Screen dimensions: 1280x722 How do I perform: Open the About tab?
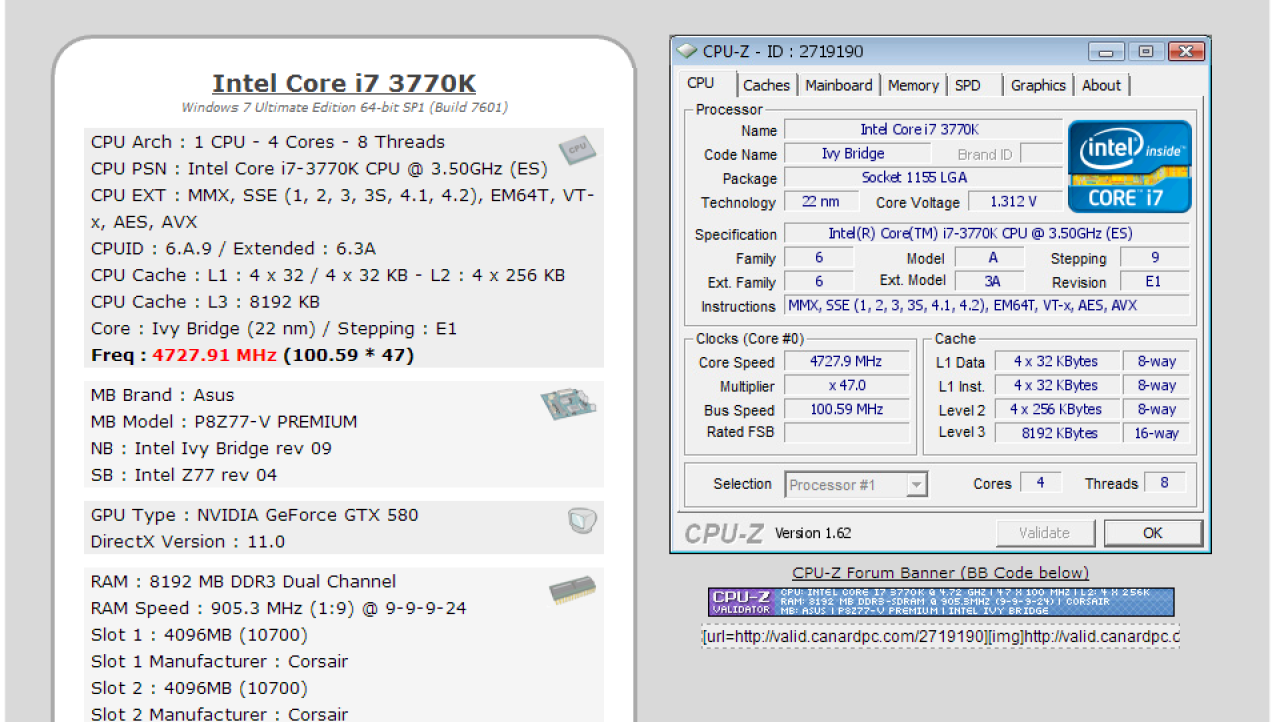point(1101,86)
